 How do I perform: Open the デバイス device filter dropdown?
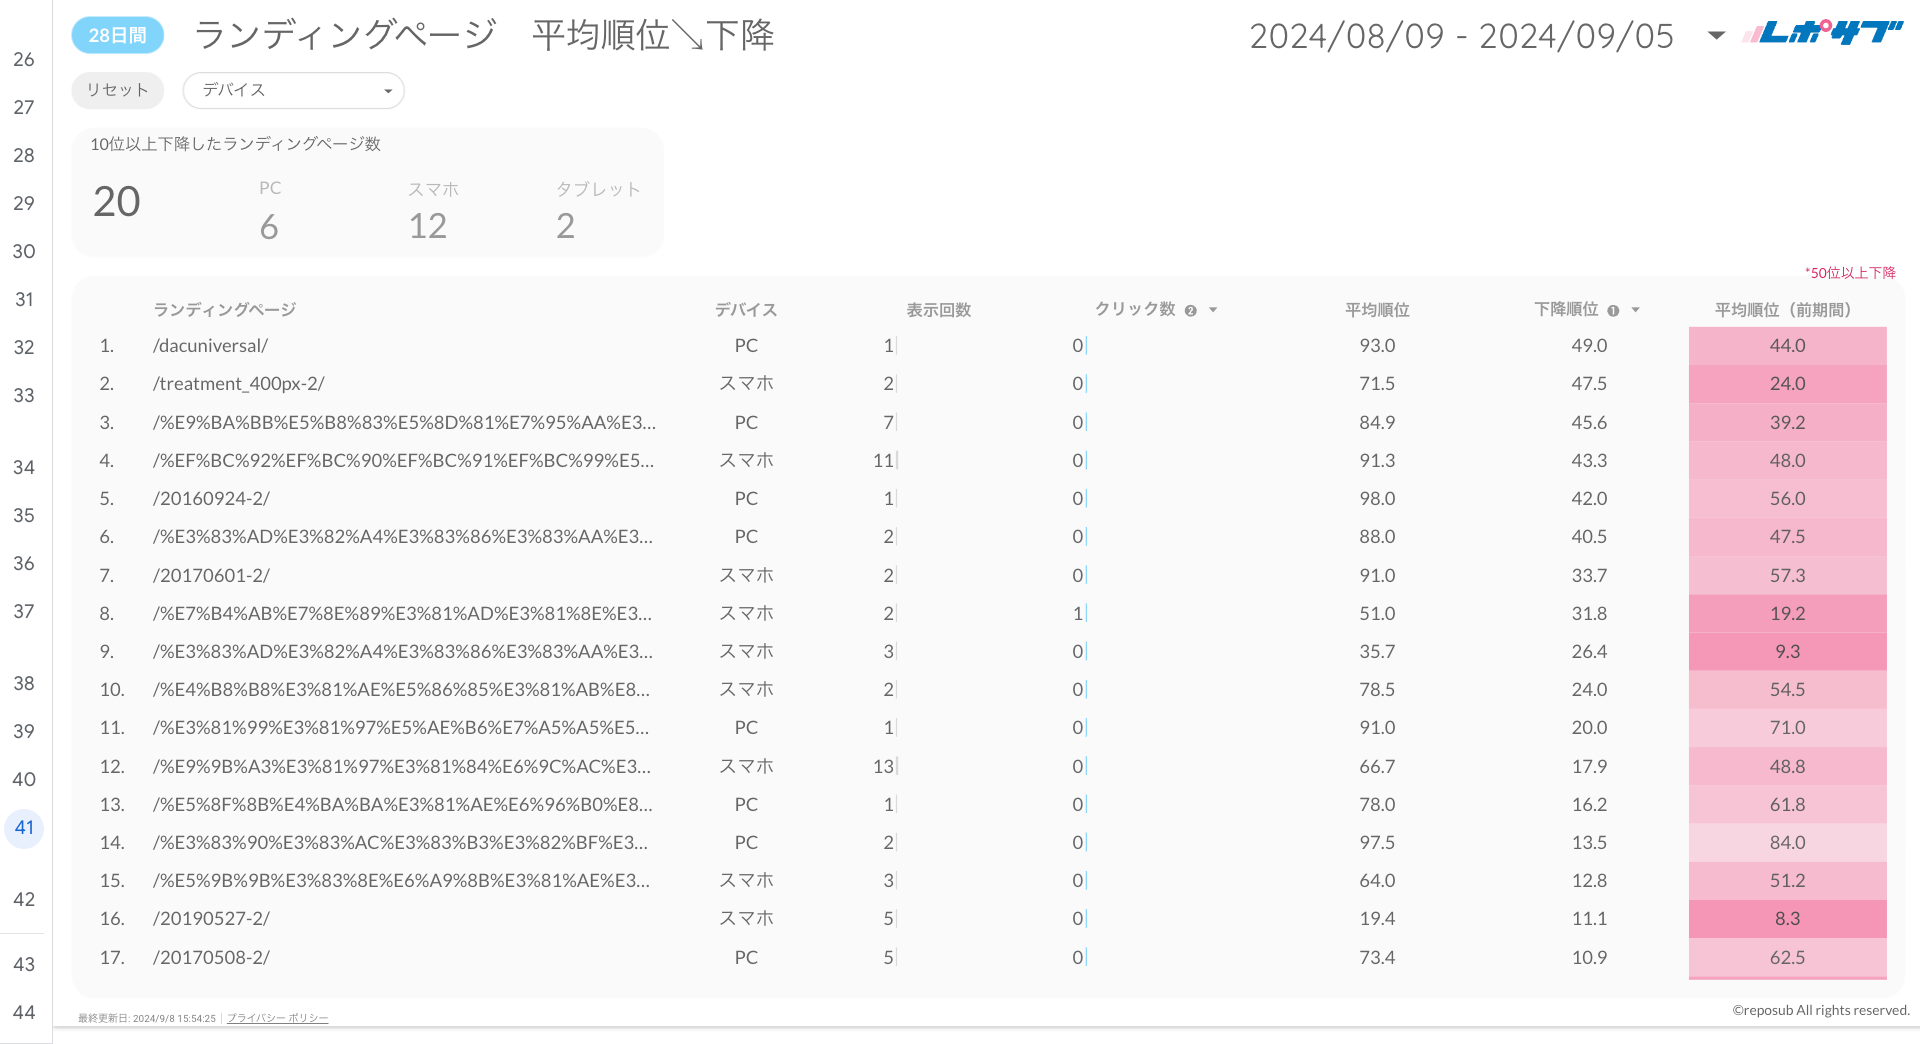tap(293, 90)
